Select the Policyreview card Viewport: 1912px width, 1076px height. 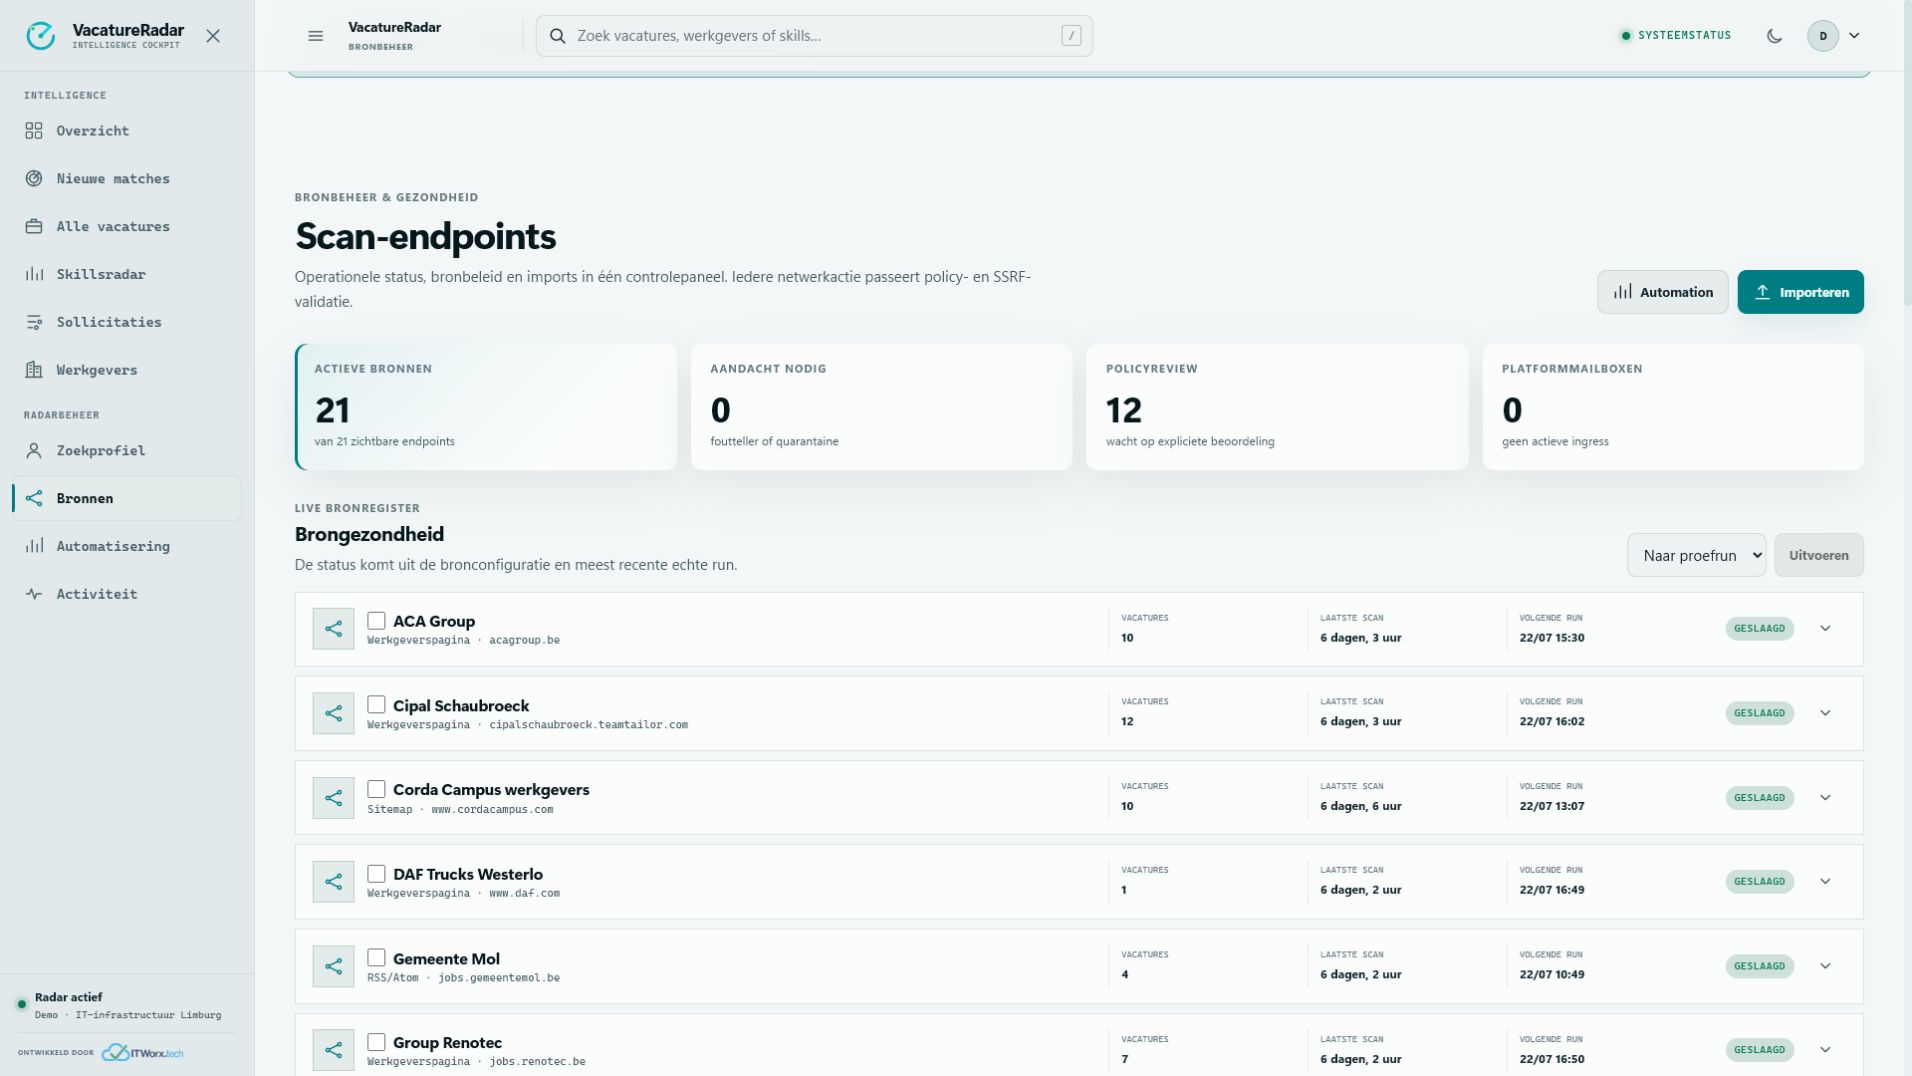(1277, 407)
